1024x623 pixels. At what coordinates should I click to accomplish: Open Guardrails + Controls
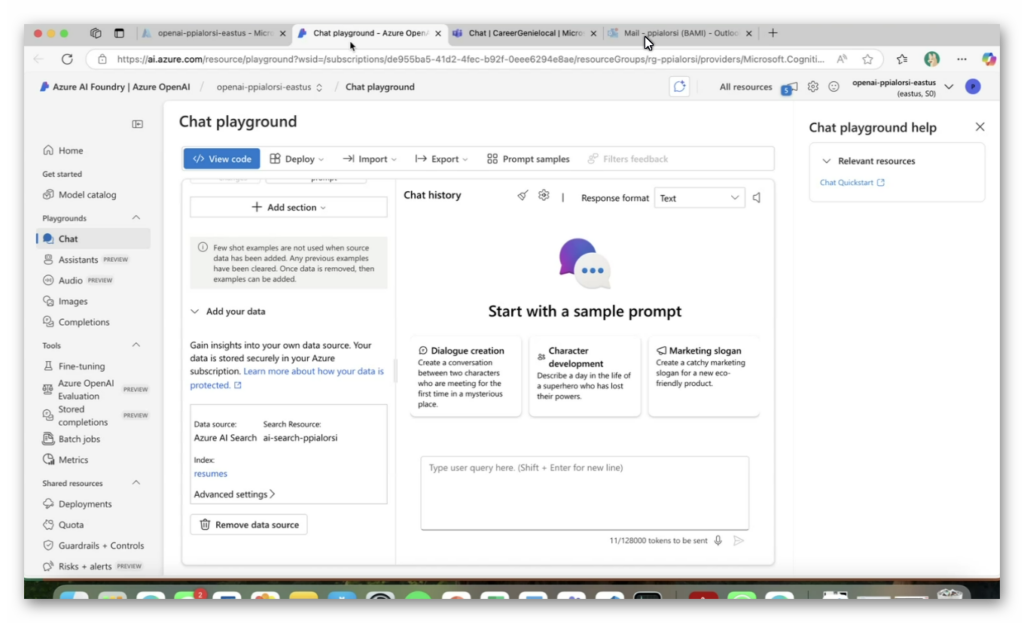[101, 545]
